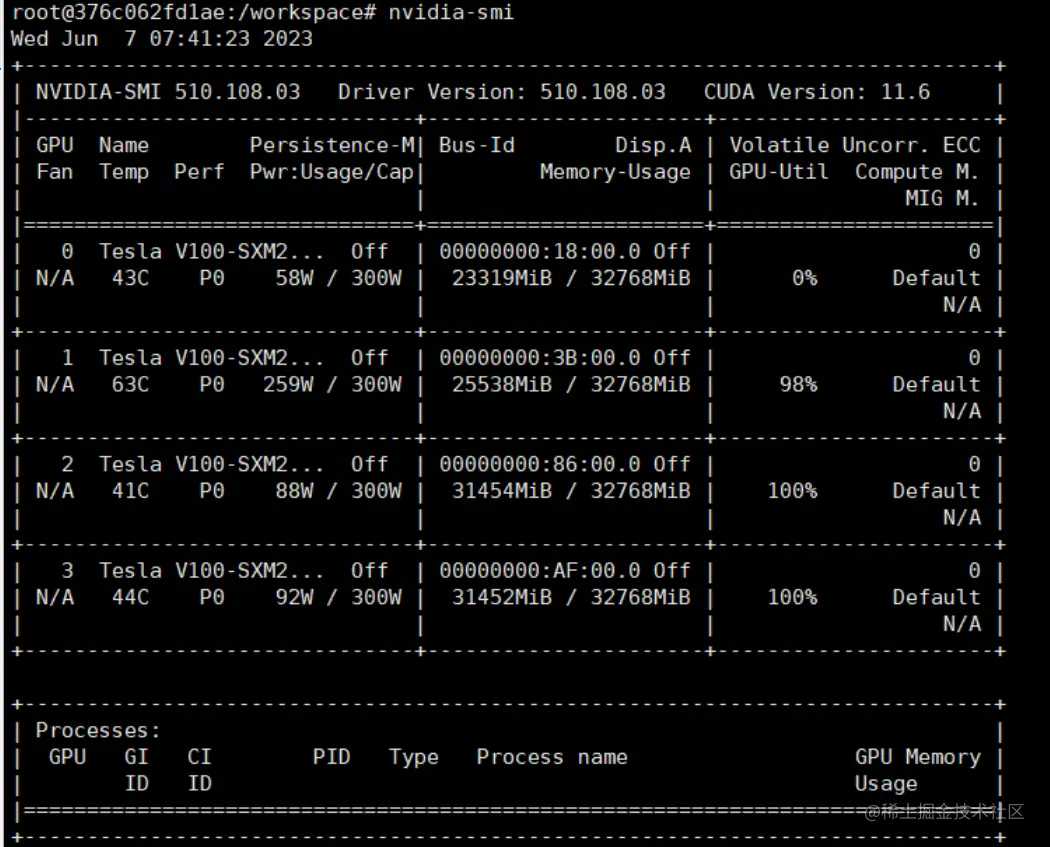Click temperature 63C for GPU 1
Viewport: 1050px width, 847px height.
130,384
